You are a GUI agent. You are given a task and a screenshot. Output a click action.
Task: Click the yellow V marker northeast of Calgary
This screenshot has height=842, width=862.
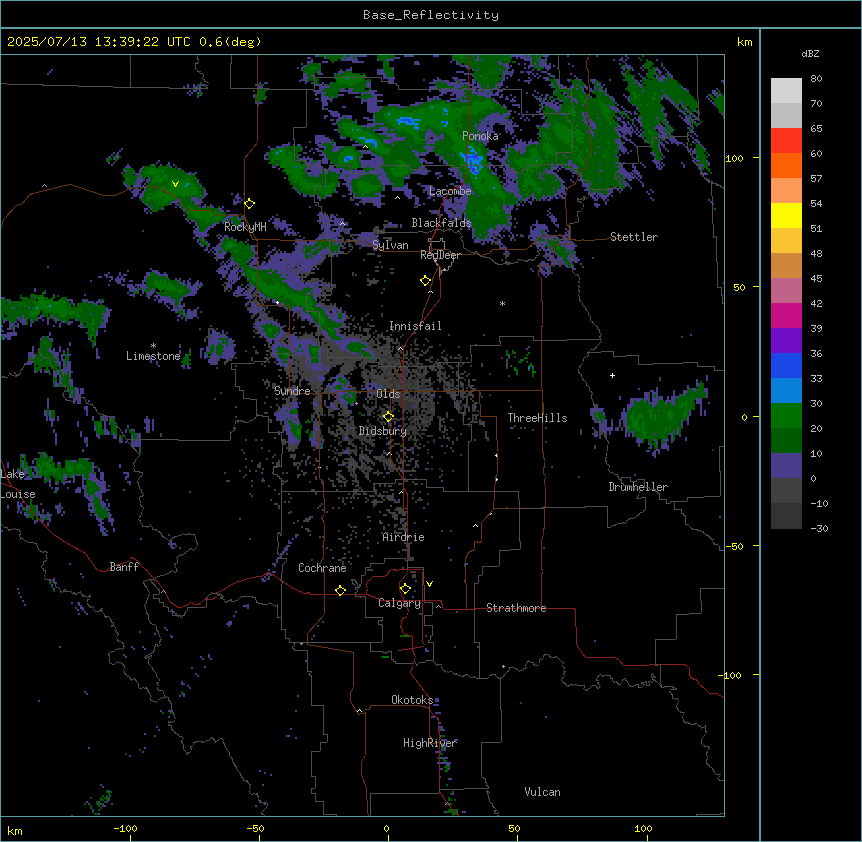429,584
